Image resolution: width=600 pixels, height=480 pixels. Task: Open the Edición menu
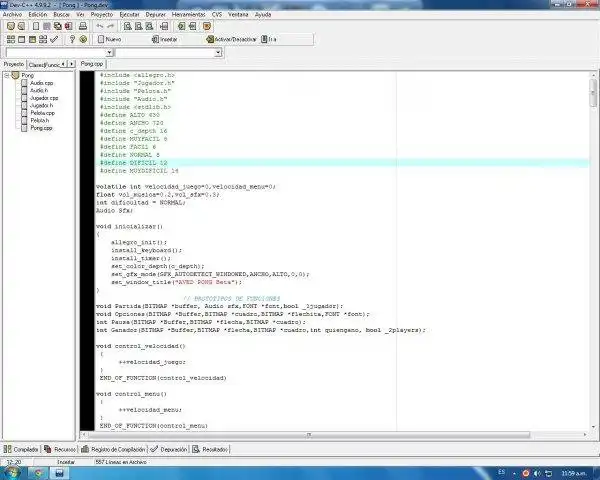tap(38, 15)
